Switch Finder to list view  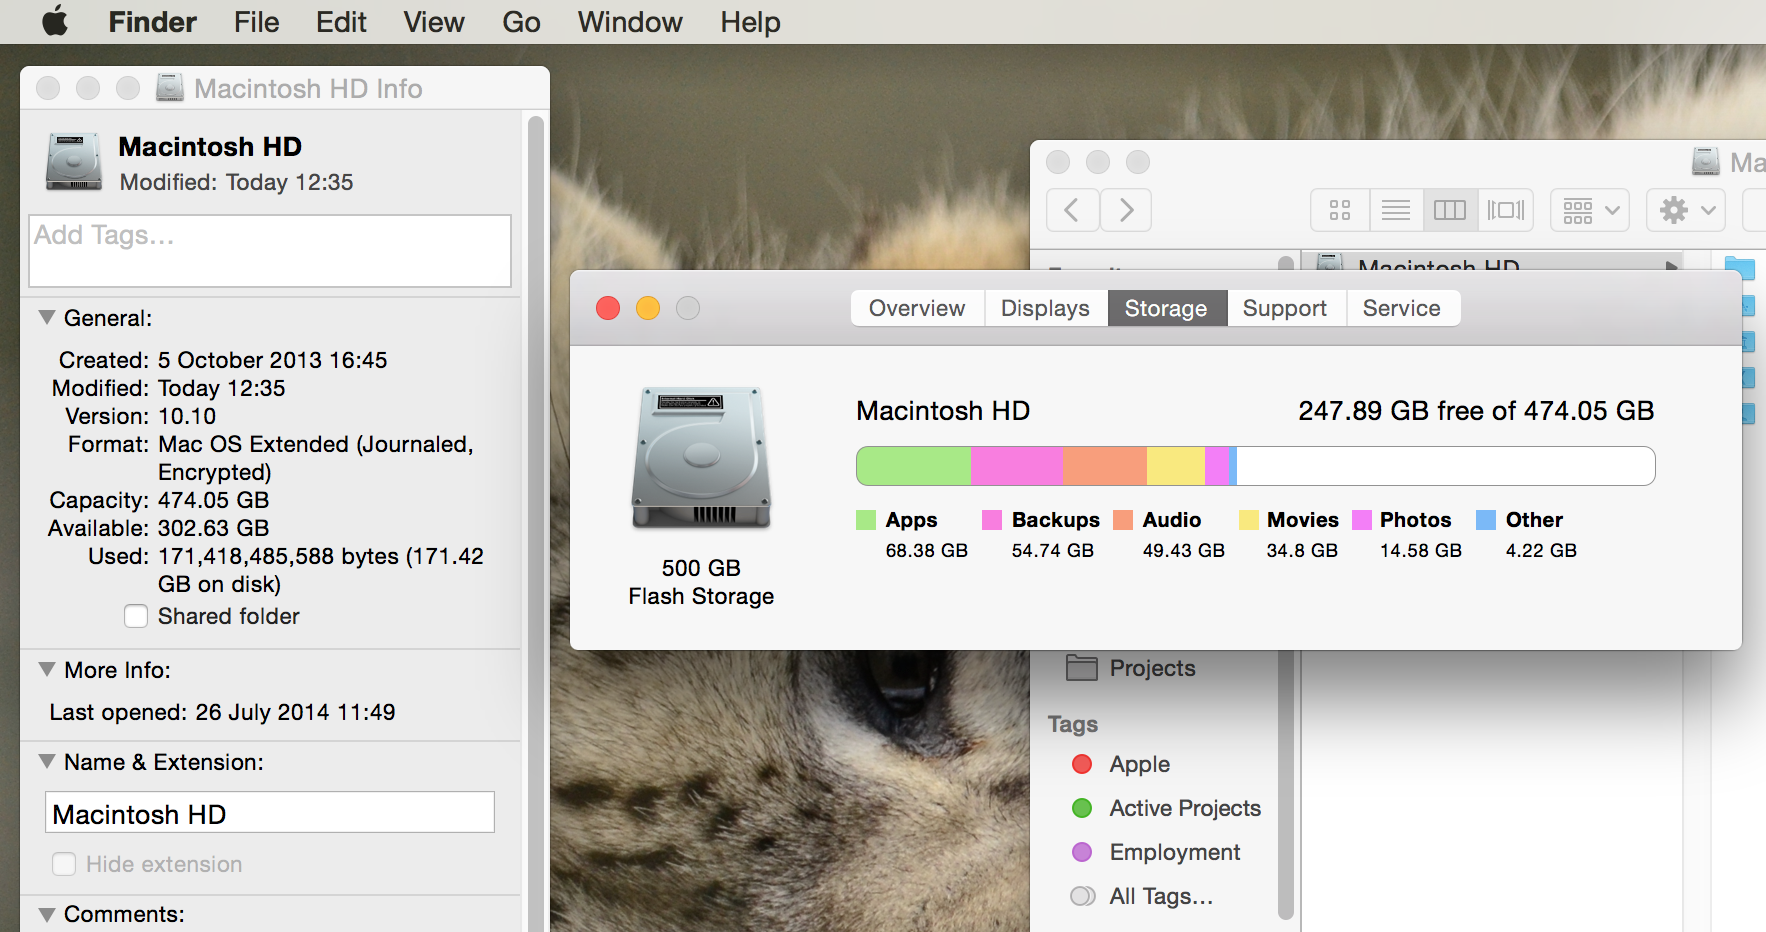click(1396, 210)
